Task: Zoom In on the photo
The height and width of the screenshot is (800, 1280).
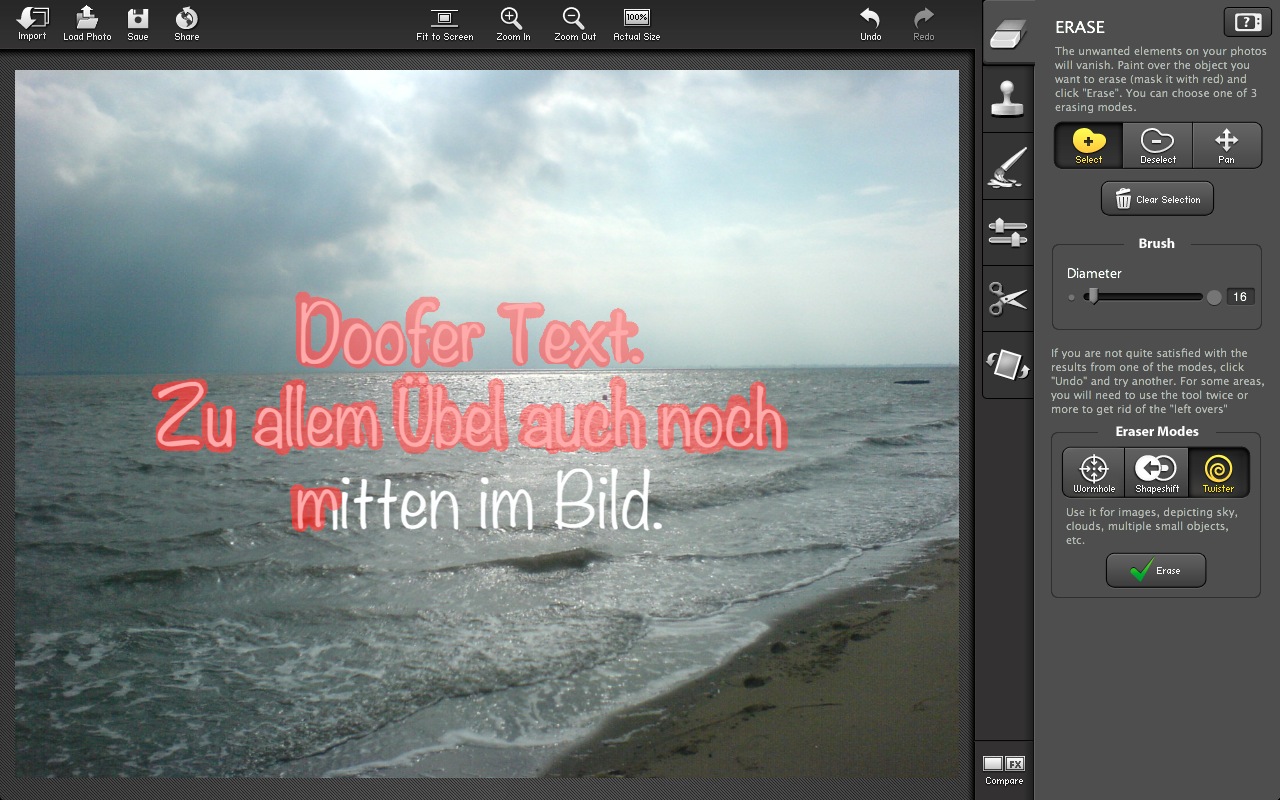Action: tap(512, 24)
